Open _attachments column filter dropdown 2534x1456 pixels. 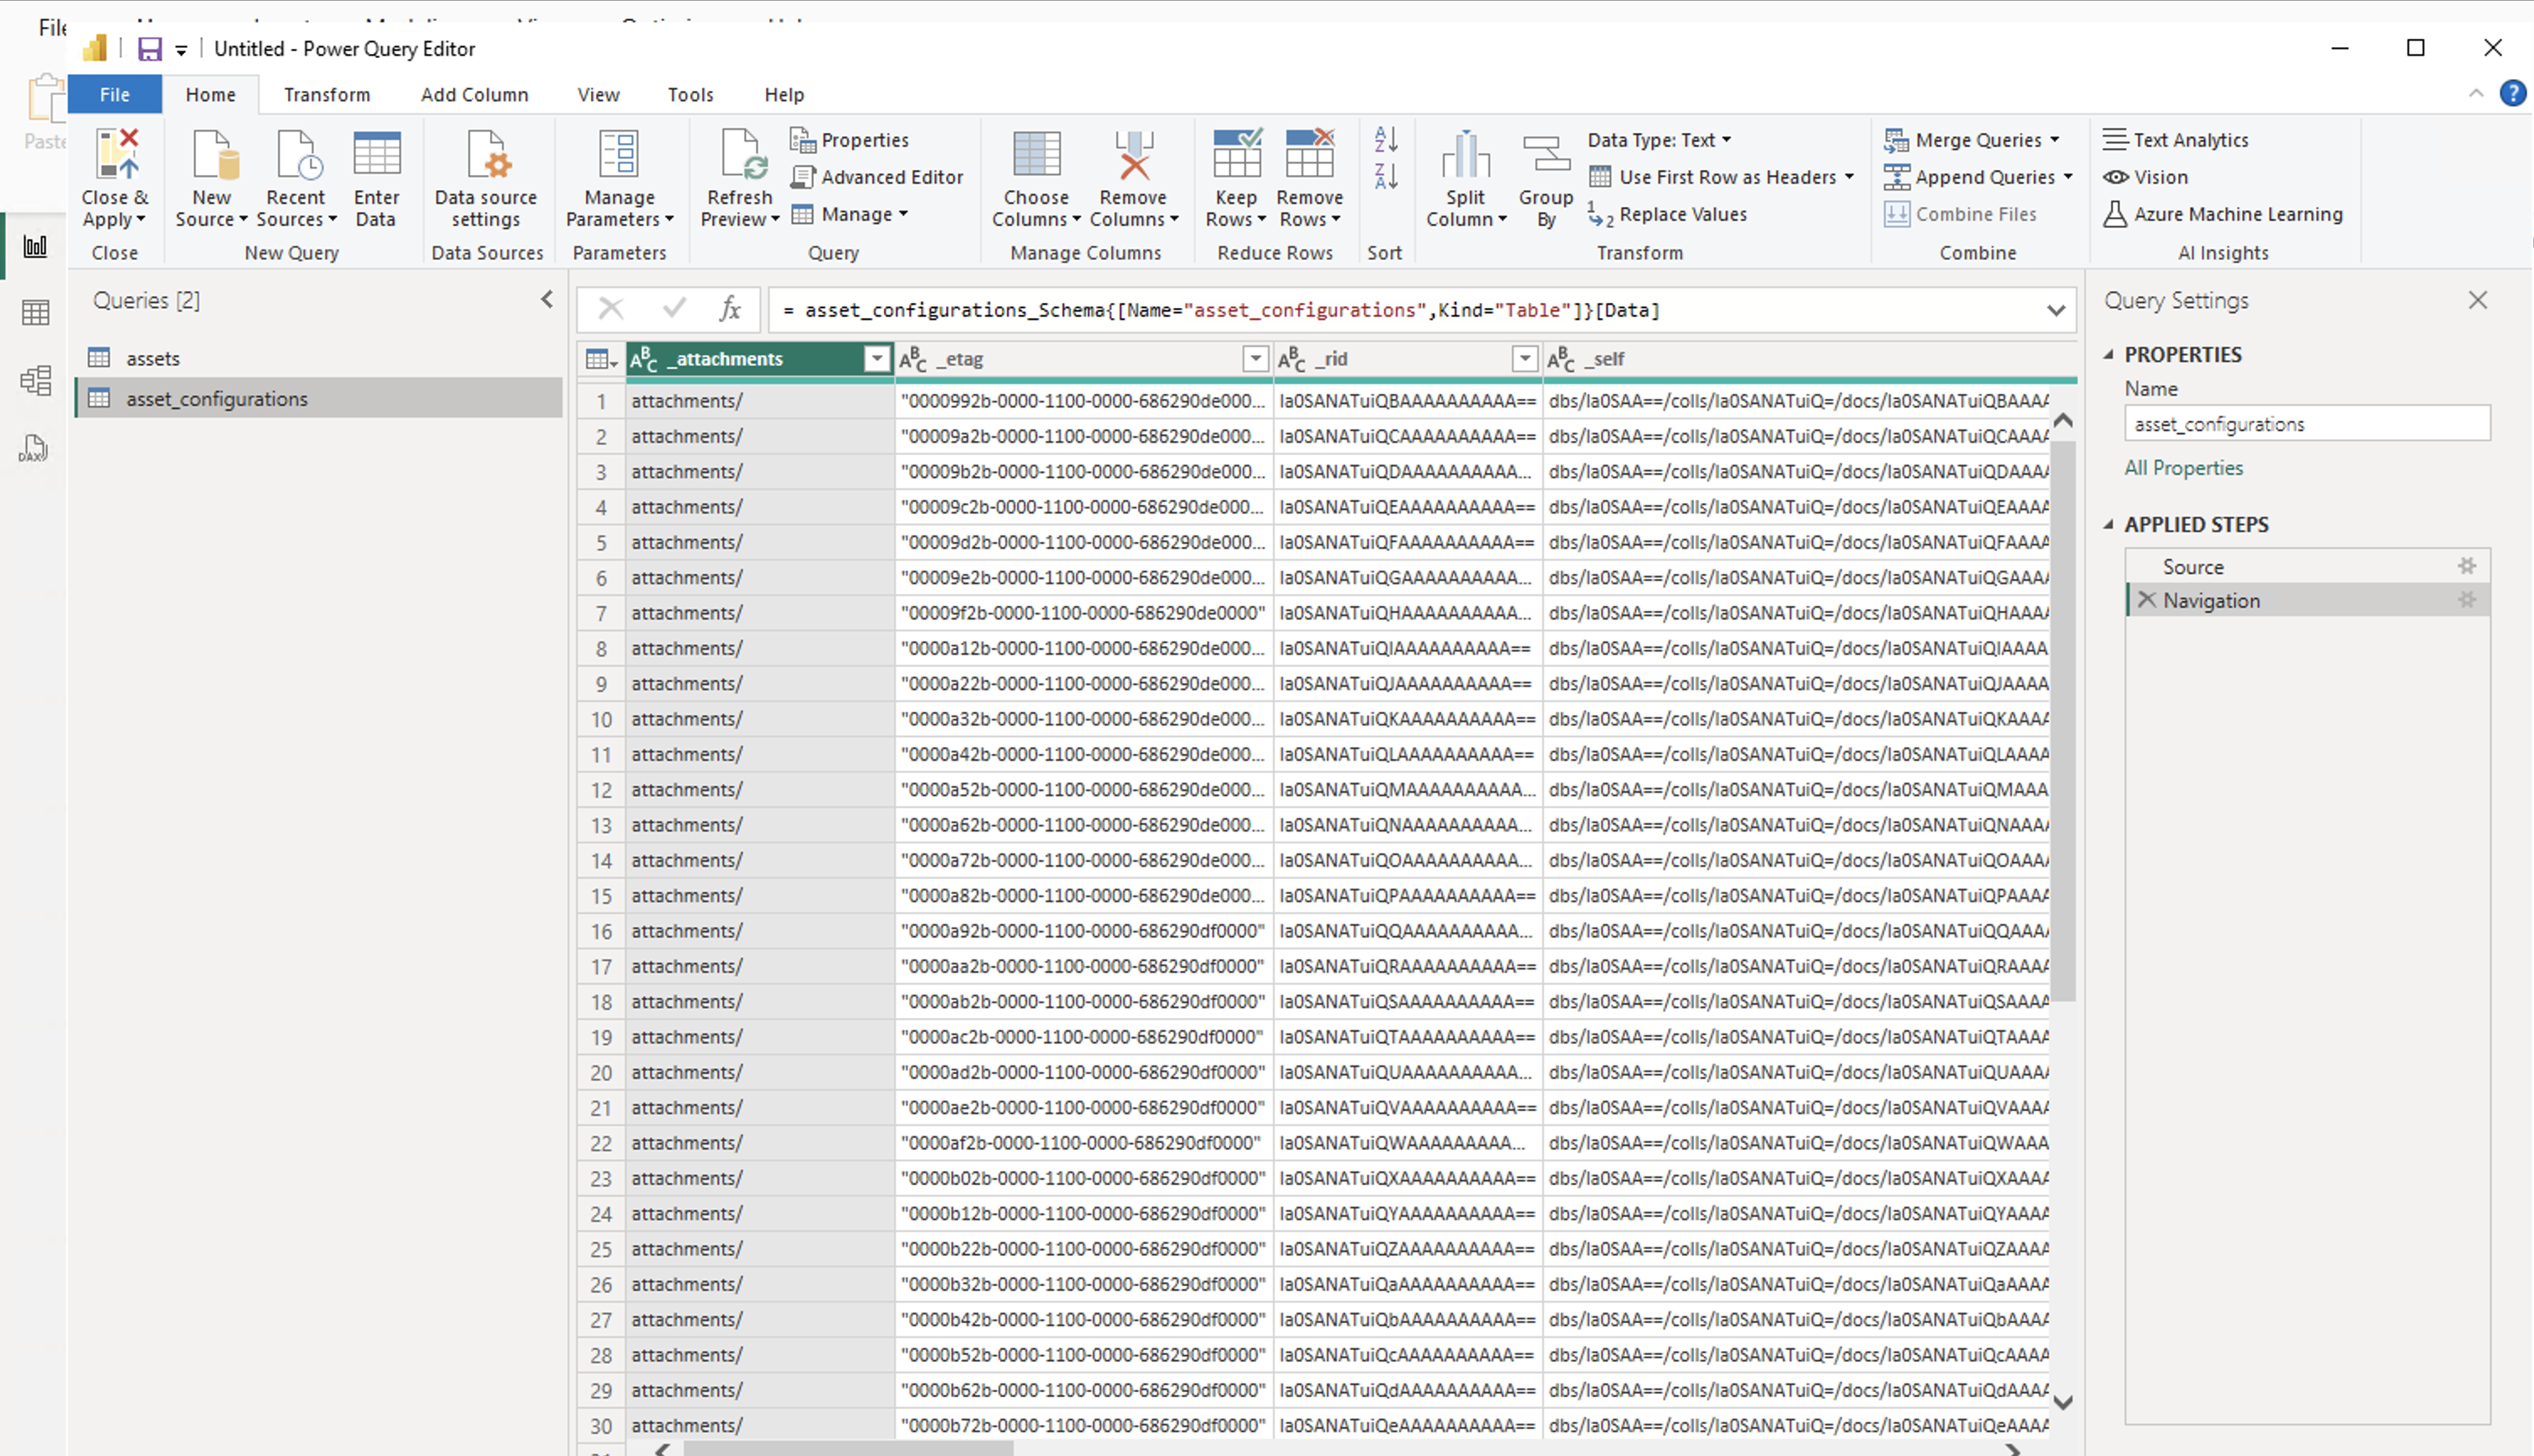coord(877,359)
